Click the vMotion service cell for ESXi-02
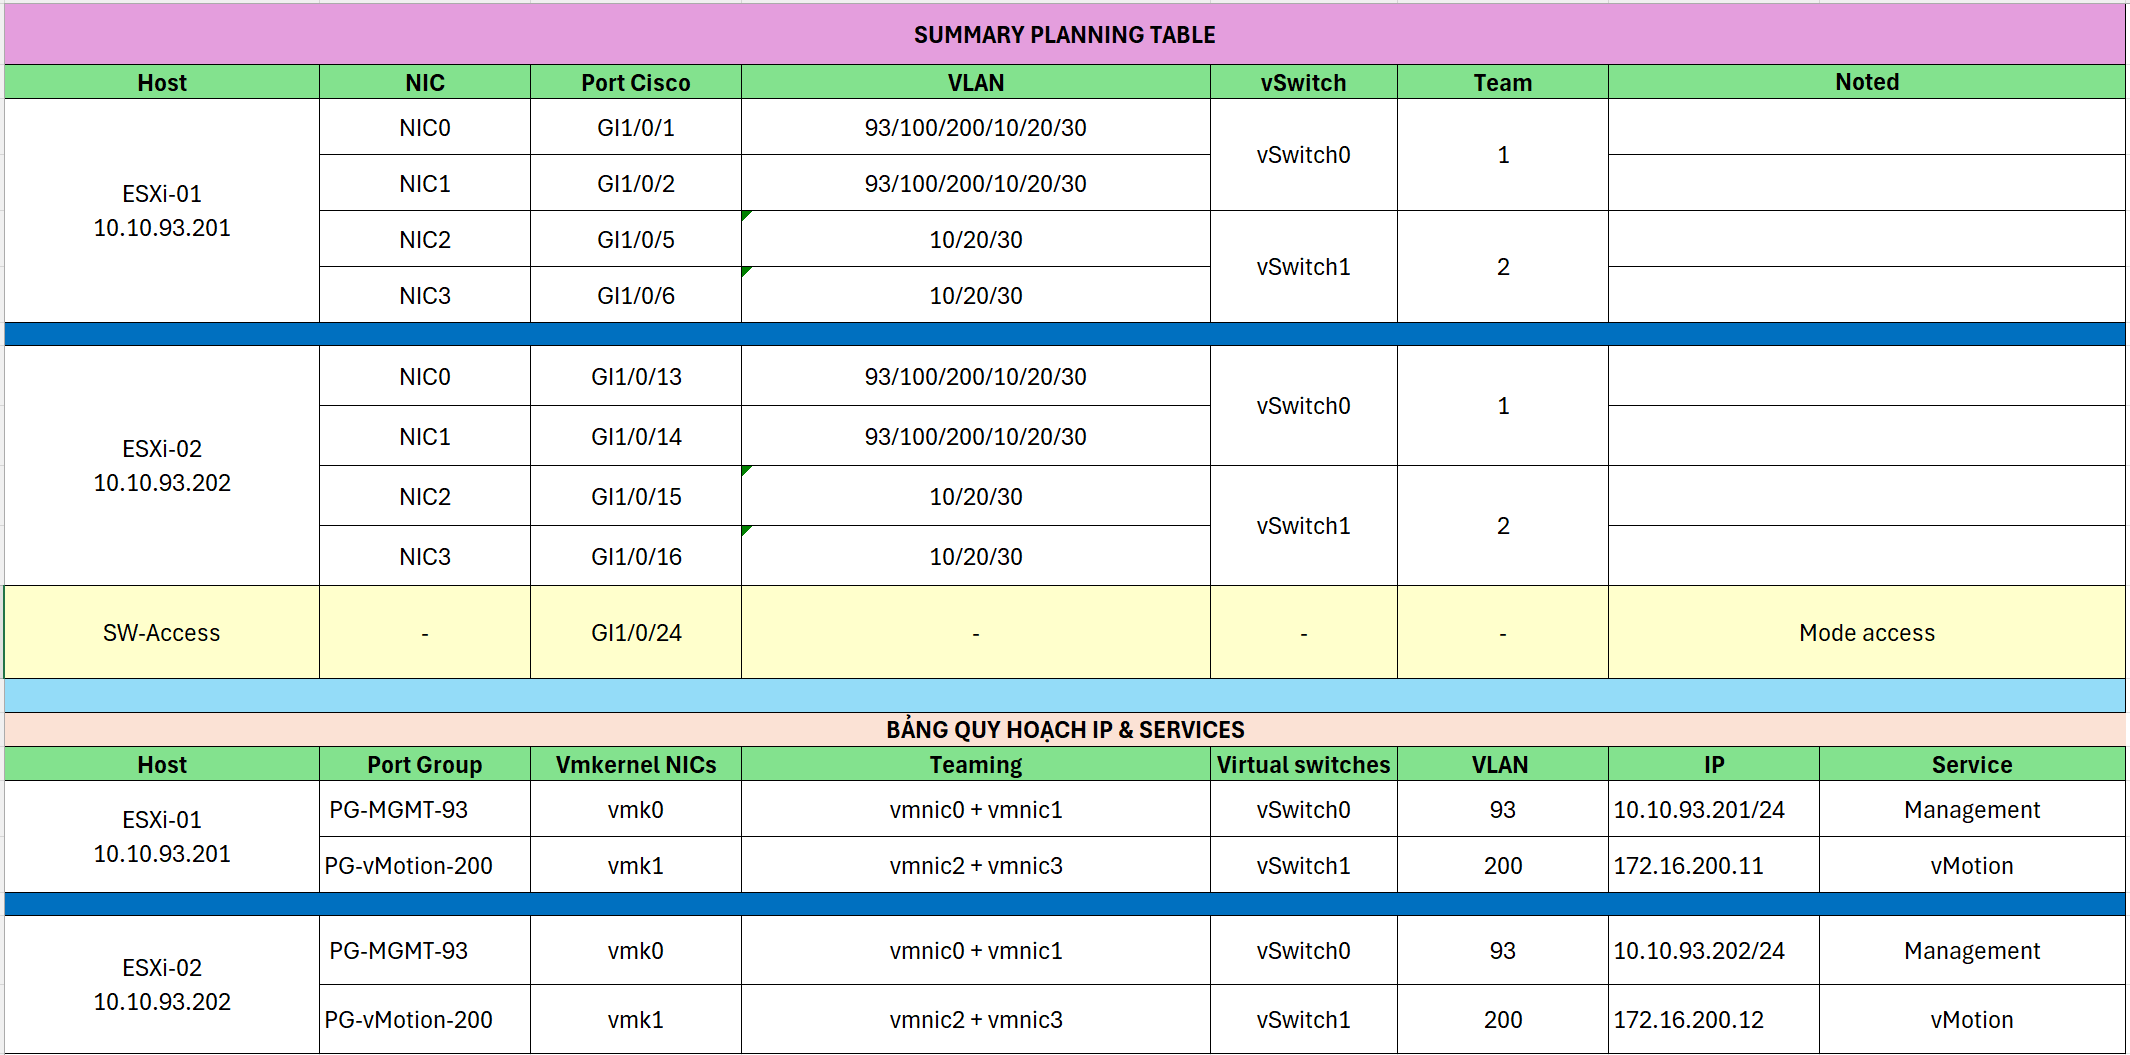 click(1970, 1019)
